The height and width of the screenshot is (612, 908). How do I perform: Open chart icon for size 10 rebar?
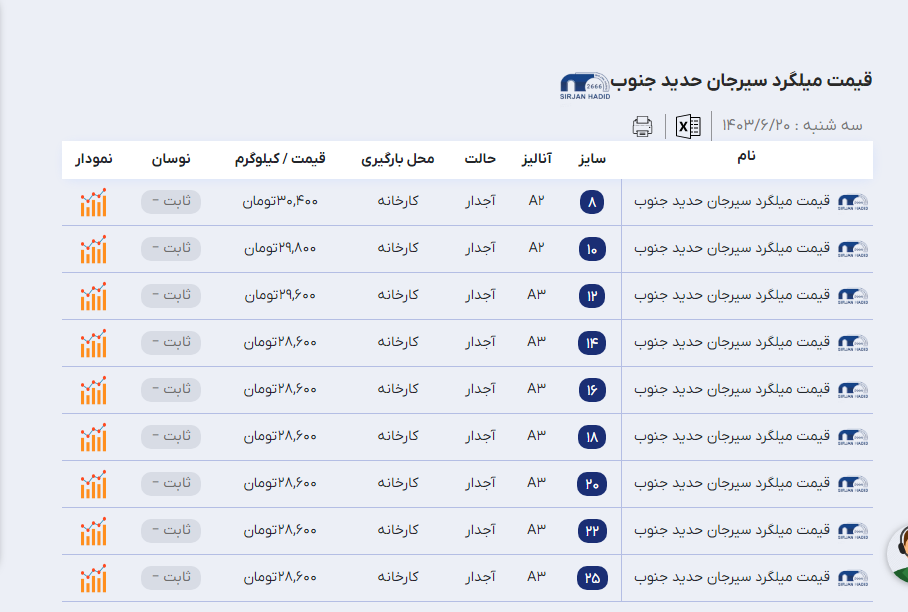coord(93,249)
